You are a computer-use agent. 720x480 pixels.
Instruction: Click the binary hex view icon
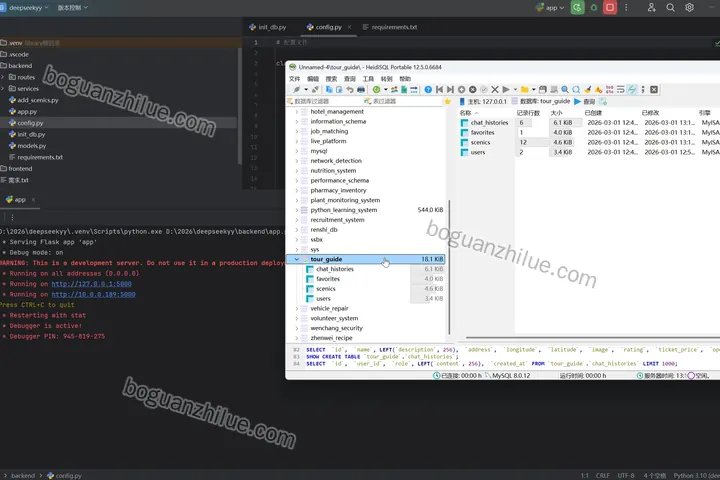click(x=609, y=90)
